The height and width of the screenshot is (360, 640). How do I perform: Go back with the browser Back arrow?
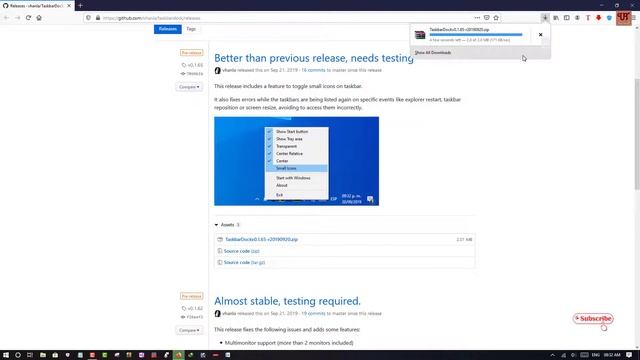[6, 18]
